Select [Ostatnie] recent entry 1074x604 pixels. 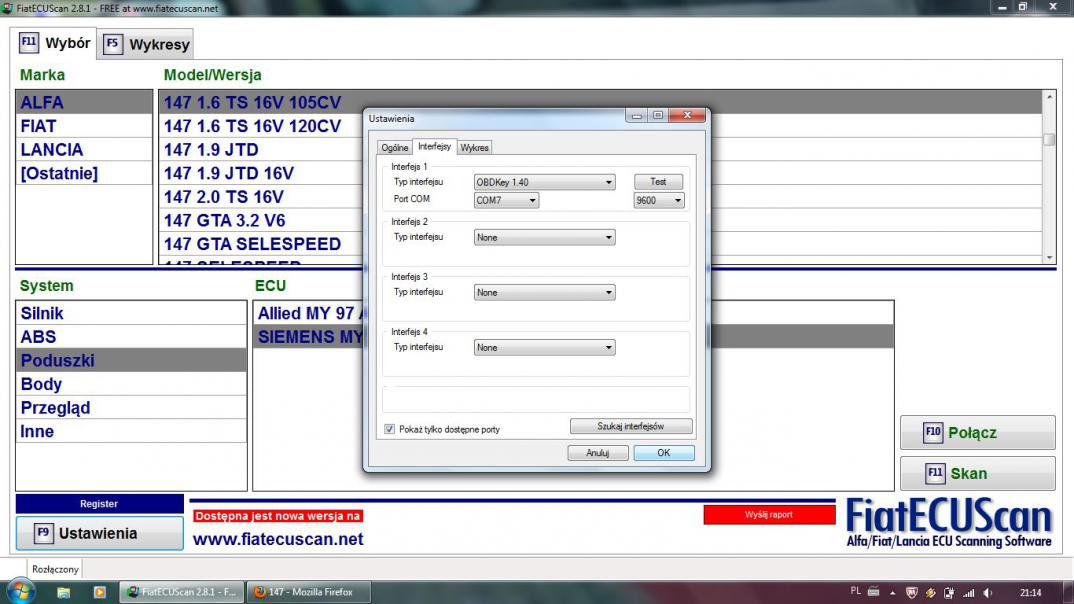tap(84, 173)
